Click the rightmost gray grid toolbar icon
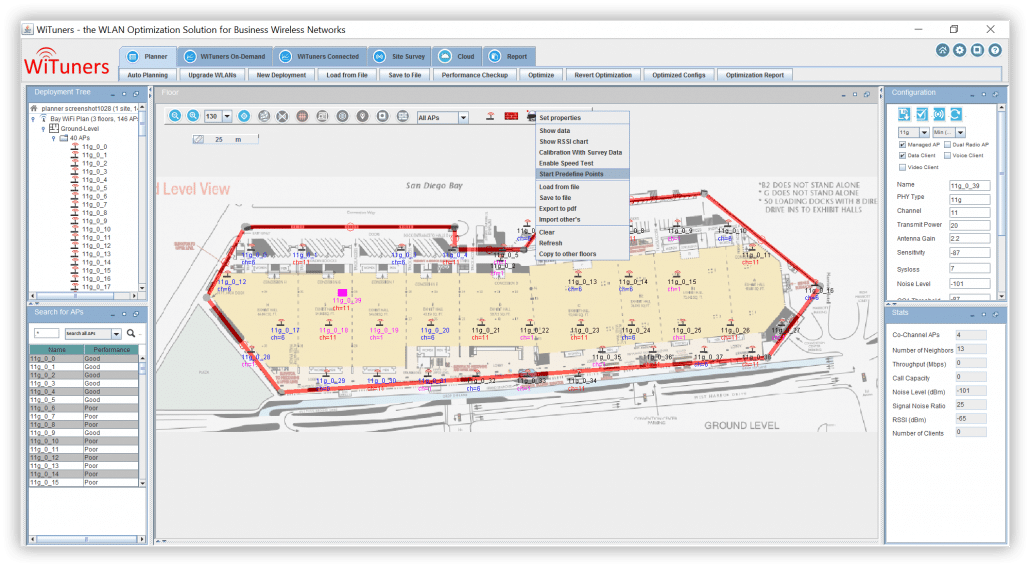Image resolution: width=1030 pixels, height=567 pixels. (403, 116)
